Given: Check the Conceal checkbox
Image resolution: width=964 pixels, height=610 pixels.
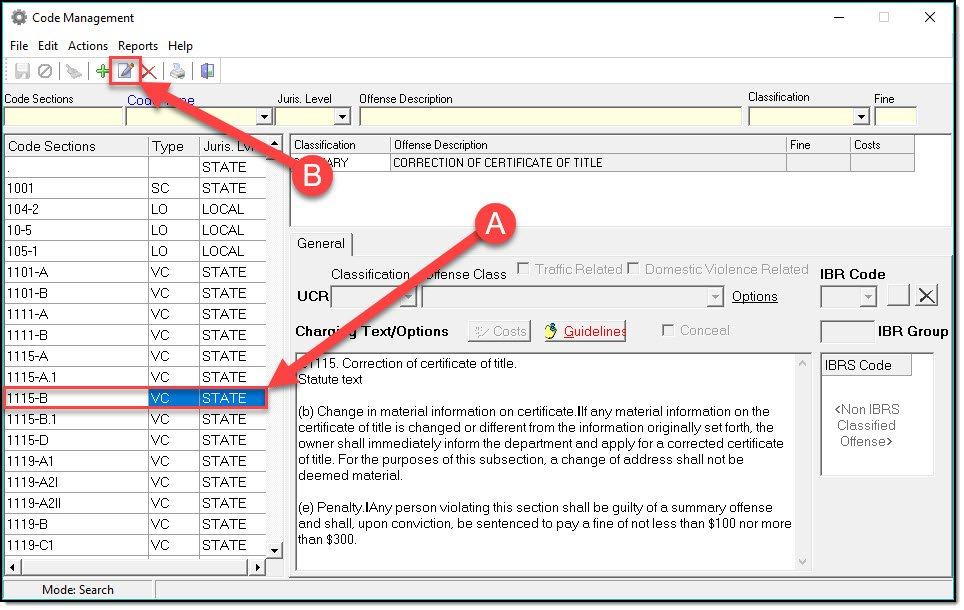Looking at the screenshot, I should tap(668, 331).
